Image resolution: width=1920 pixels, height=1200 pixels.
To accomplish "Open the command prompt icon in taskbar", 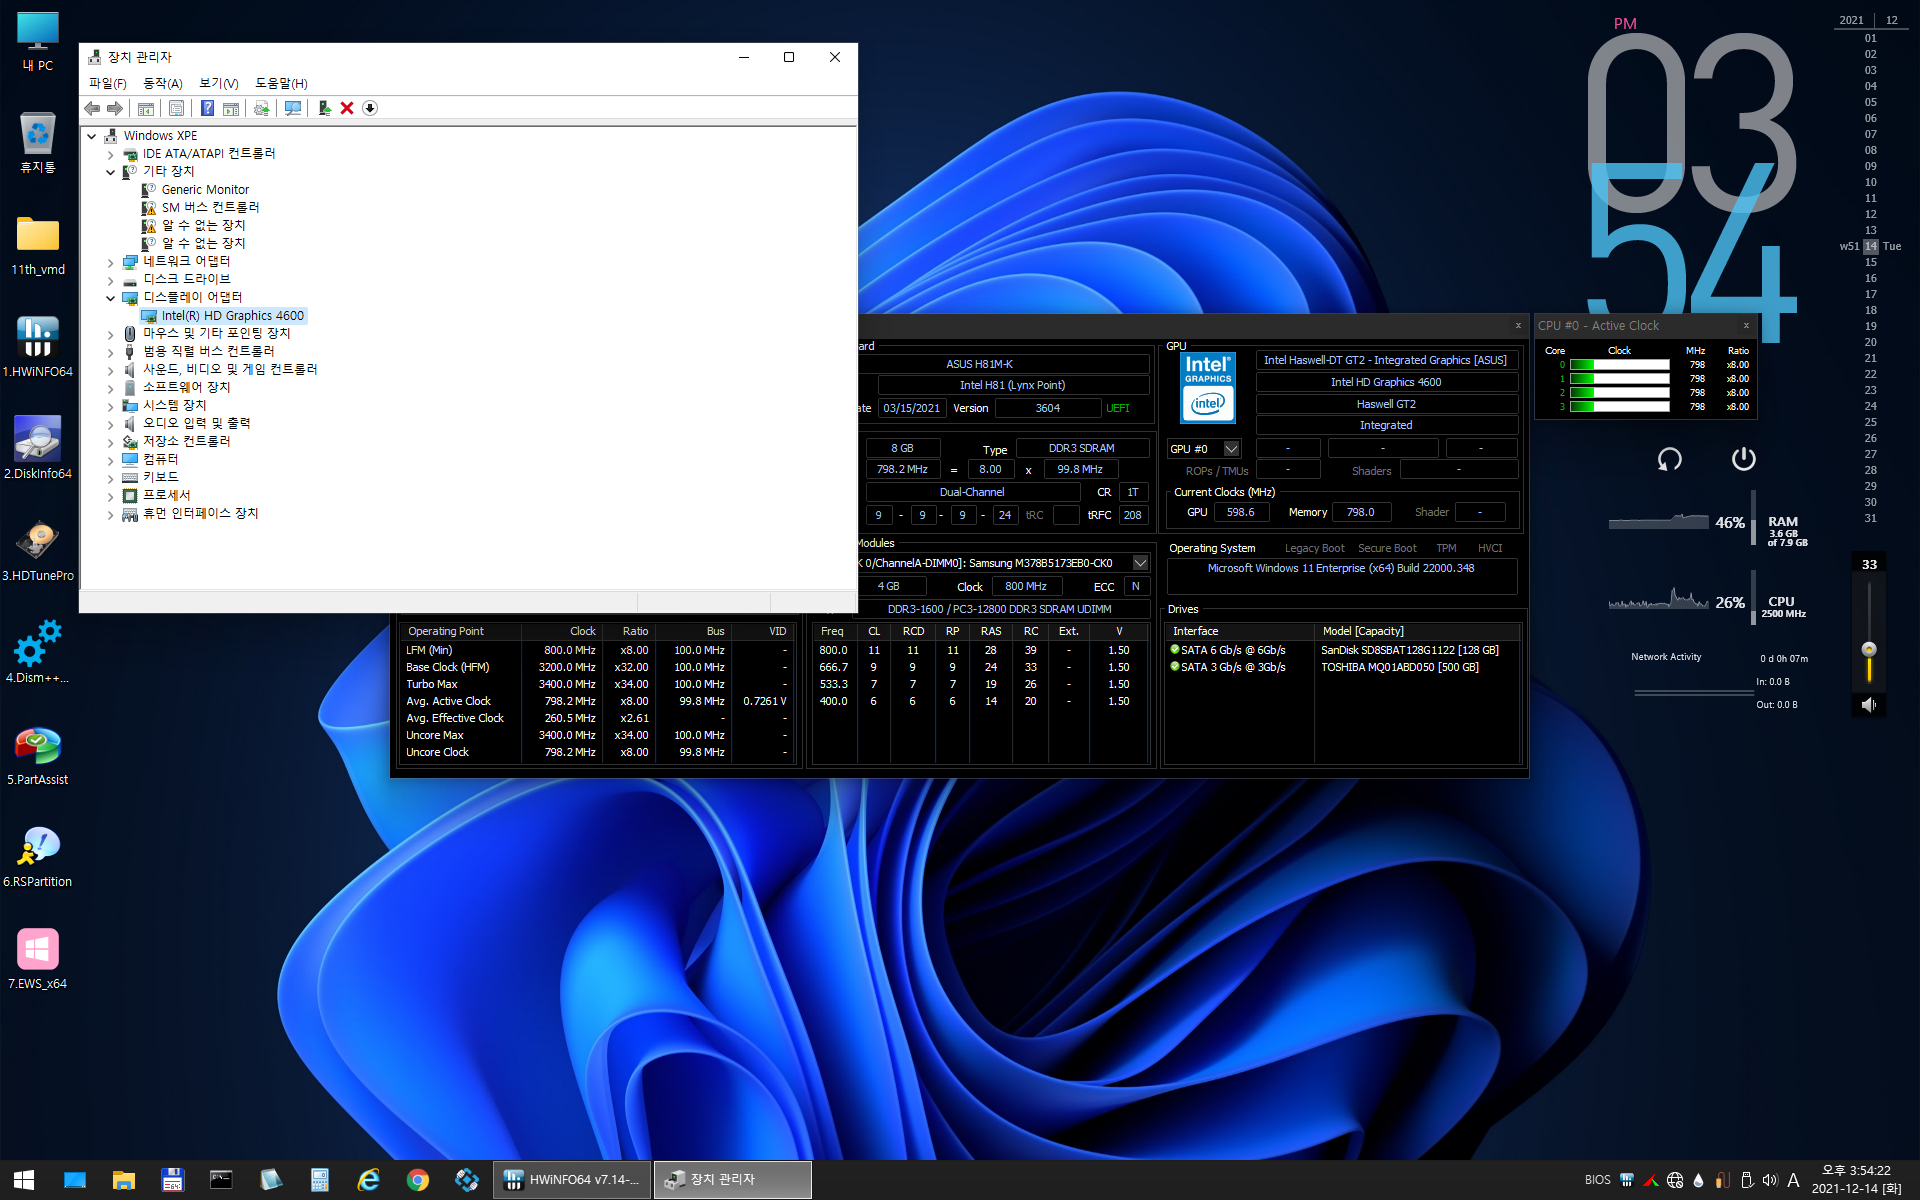I will tap(221, 1180).
